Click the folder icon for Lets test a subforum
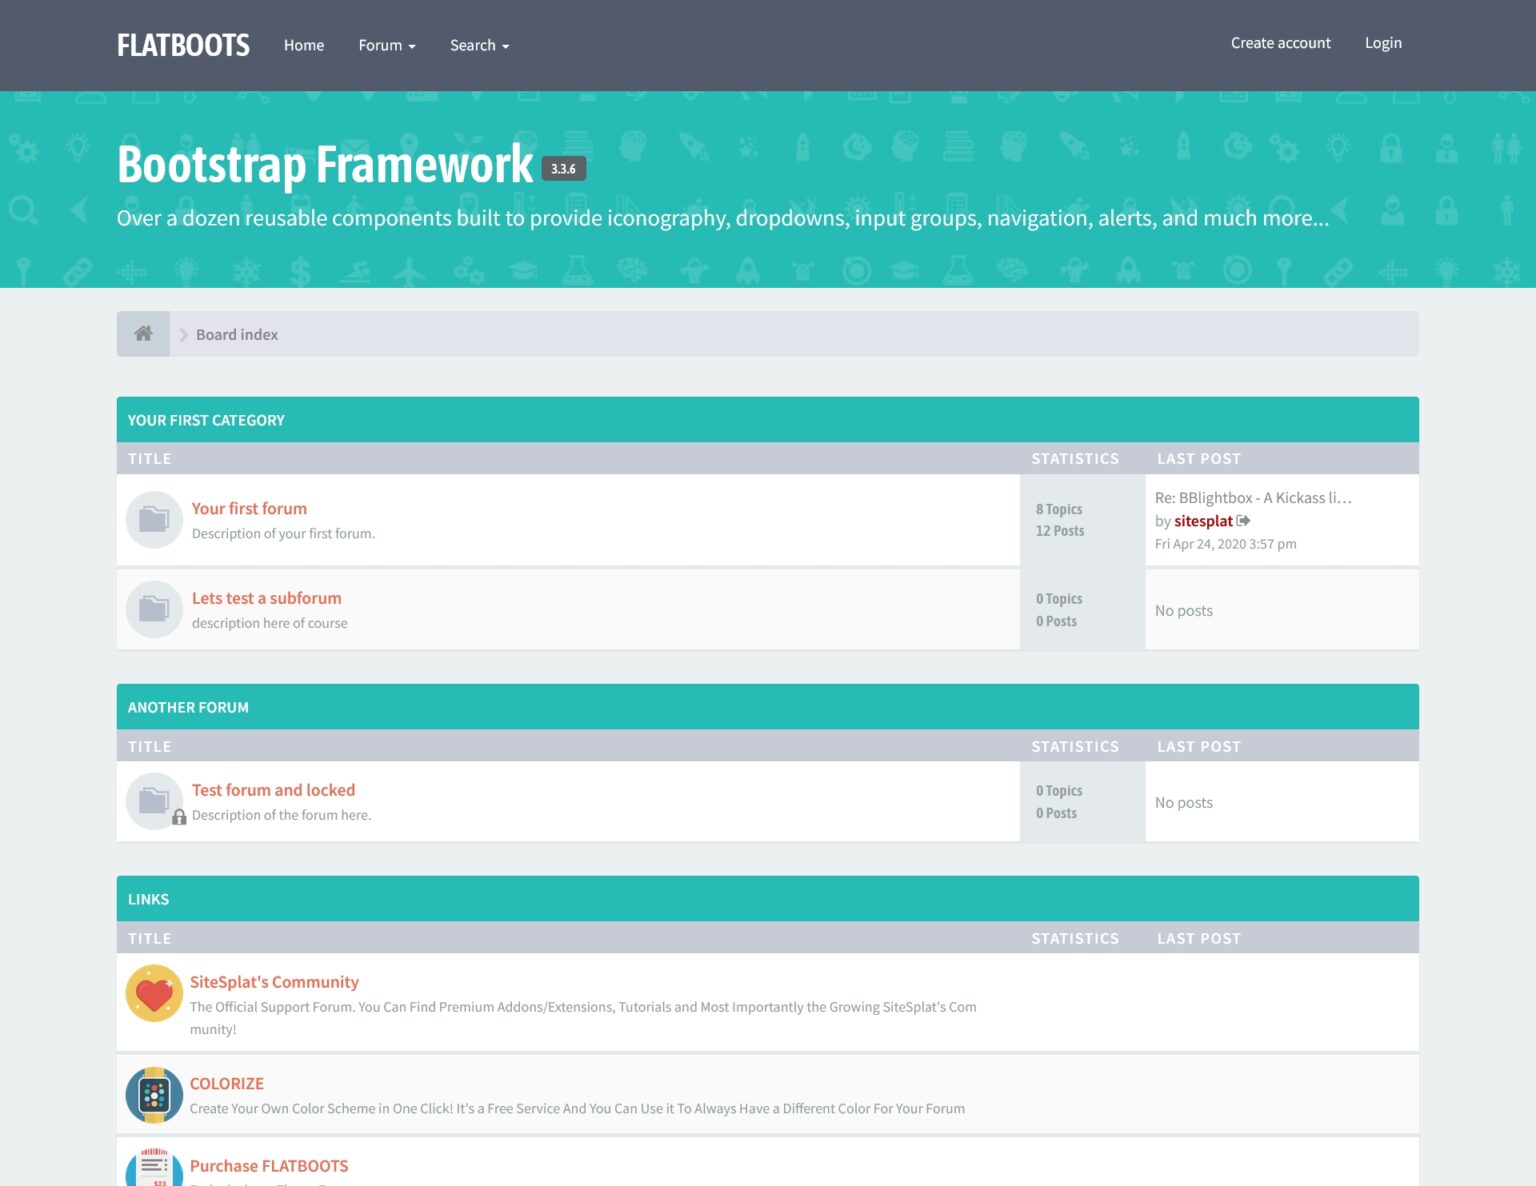Image resolution: width=1536 pixels, height=1186 pixels. coord(153,608)
